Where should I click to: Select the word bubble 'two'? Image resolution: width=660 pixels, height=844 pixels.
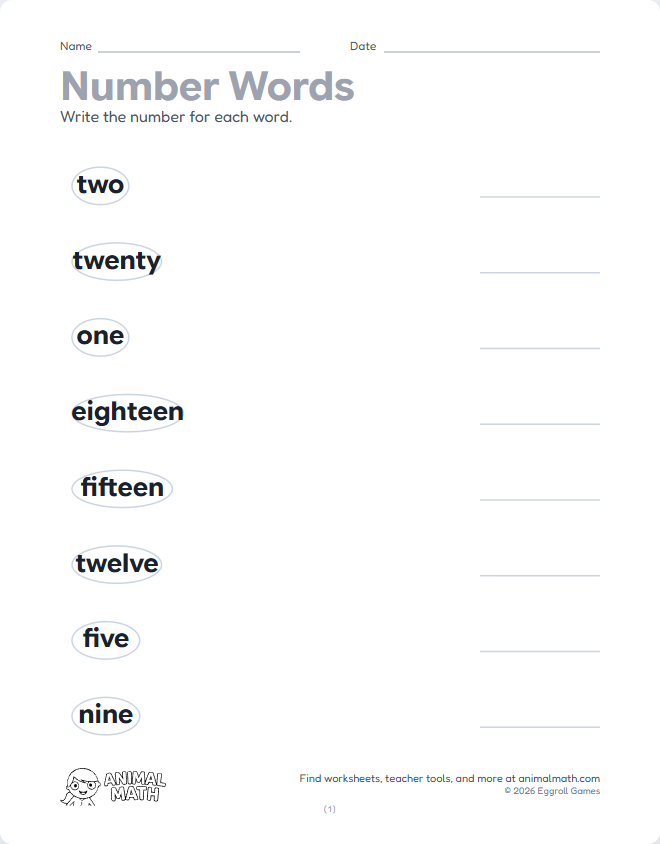pyautogui.click(x=100, y=185)
